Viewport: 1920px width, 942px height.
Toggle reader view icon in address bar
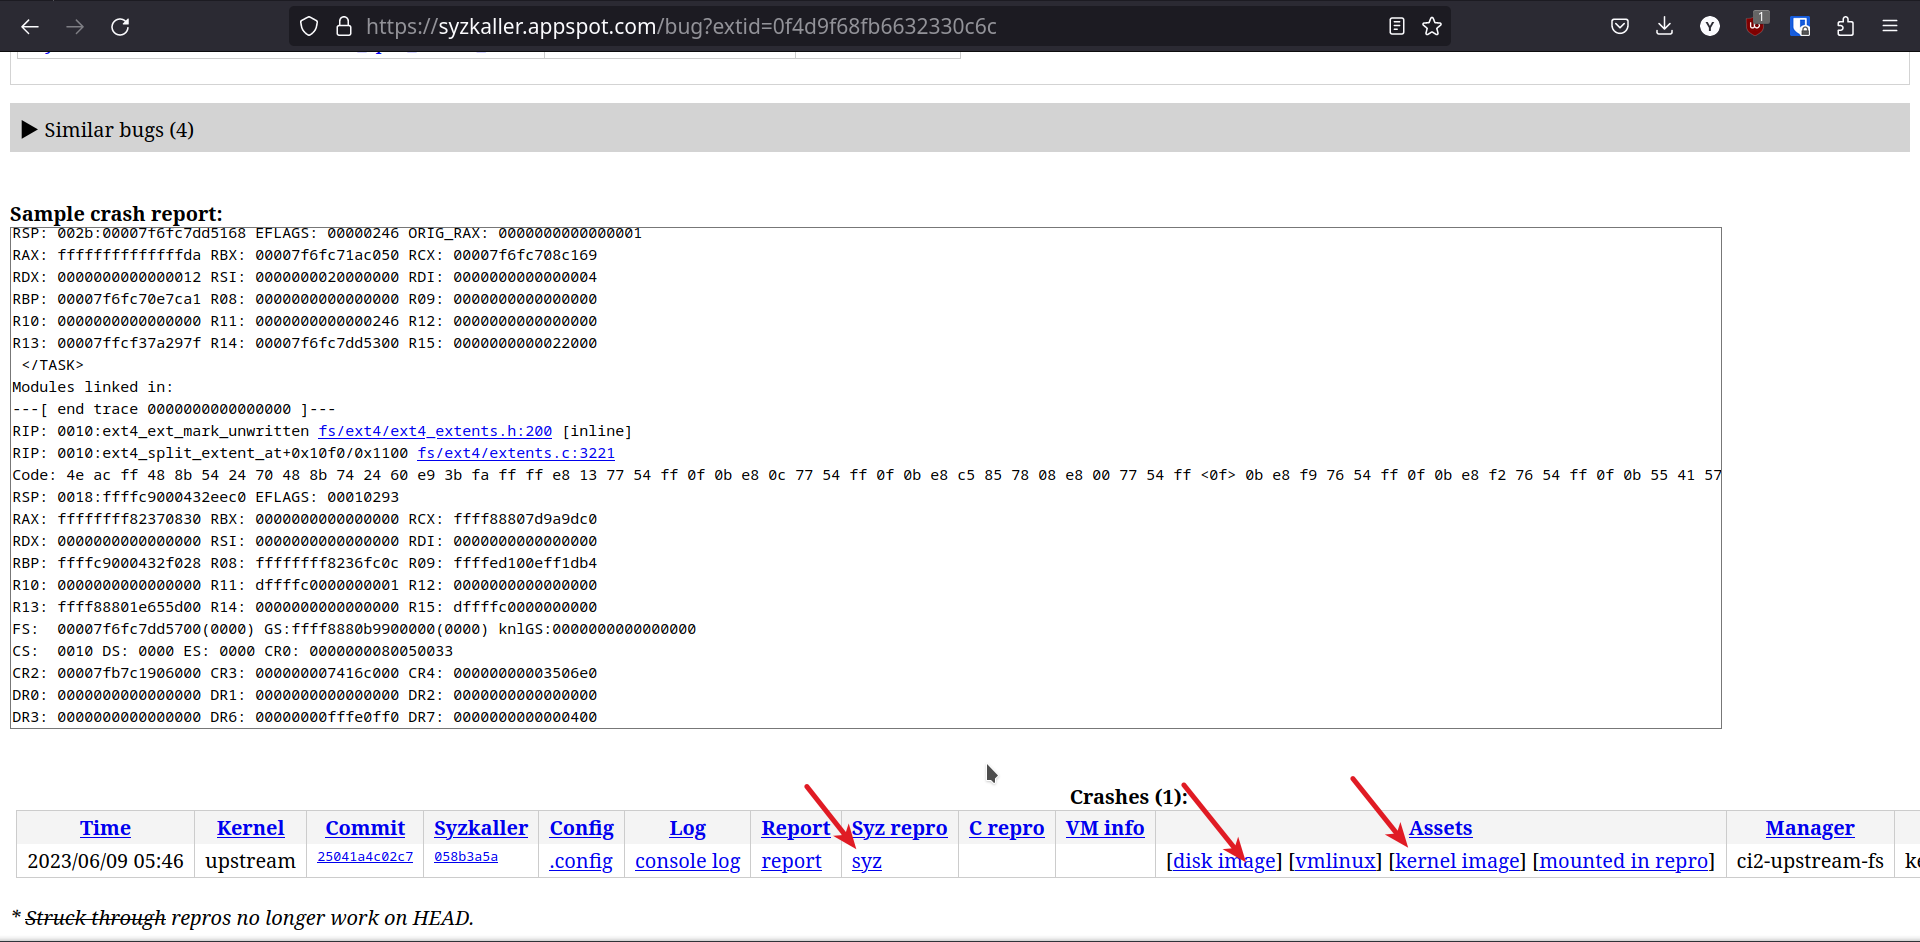[1397, 27]
